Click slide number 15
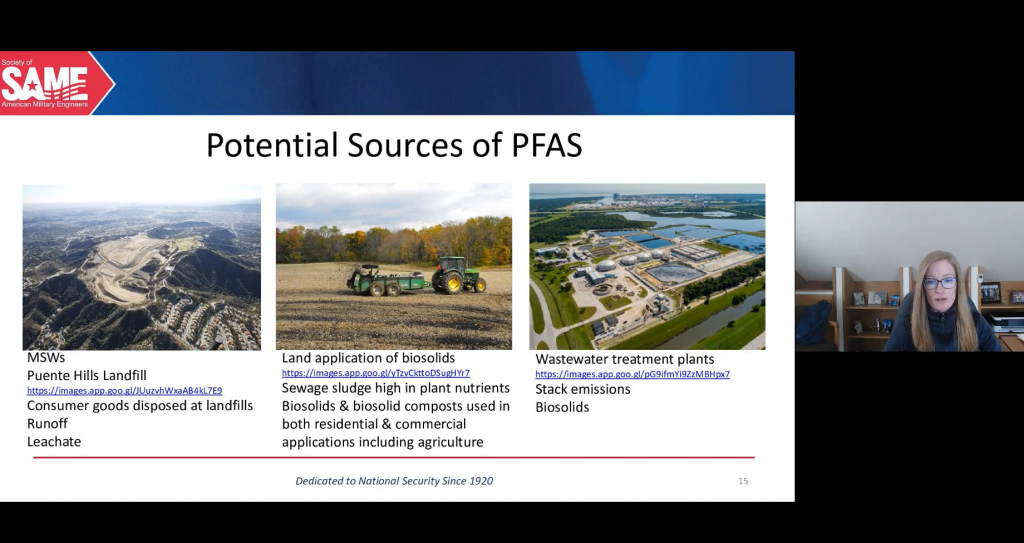Image resolution: width=1024 pixels, height=543 pixels. (743, 481)
